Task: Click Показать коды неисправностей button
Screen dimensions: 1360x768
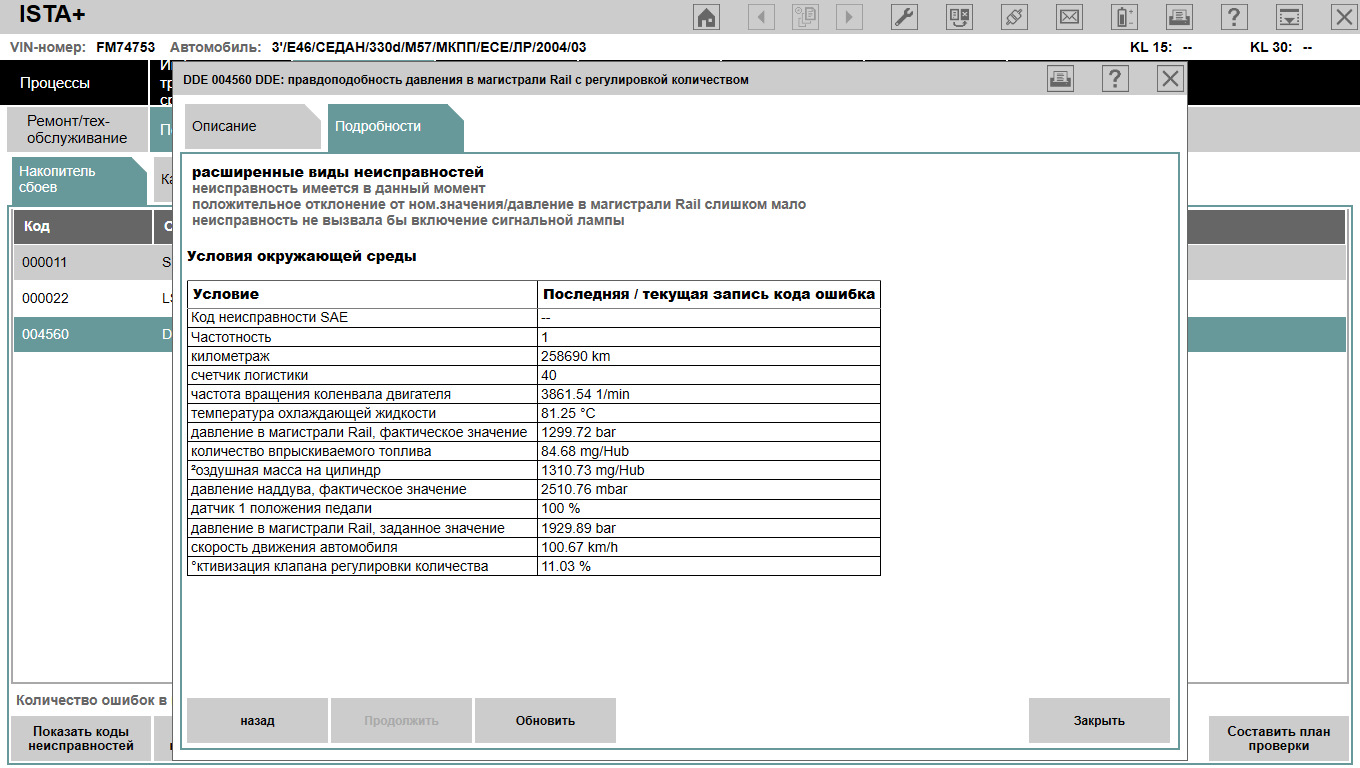Action: point(81,738)
